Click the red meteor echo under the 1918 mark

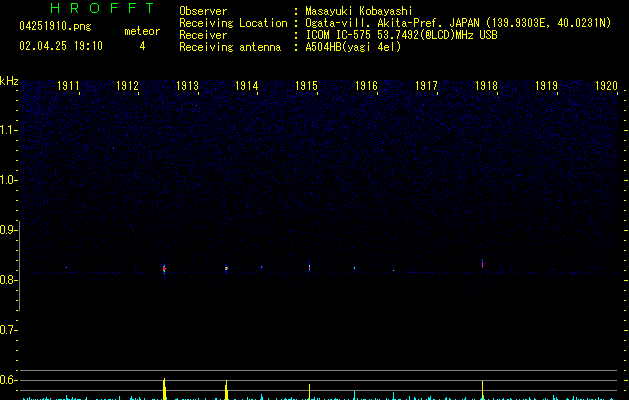483,264
